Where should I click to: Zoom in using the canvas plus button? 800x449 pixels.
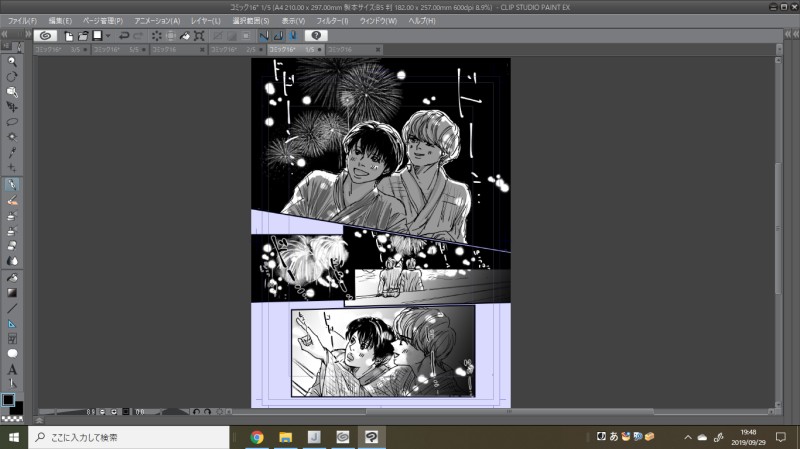point(114,412)
